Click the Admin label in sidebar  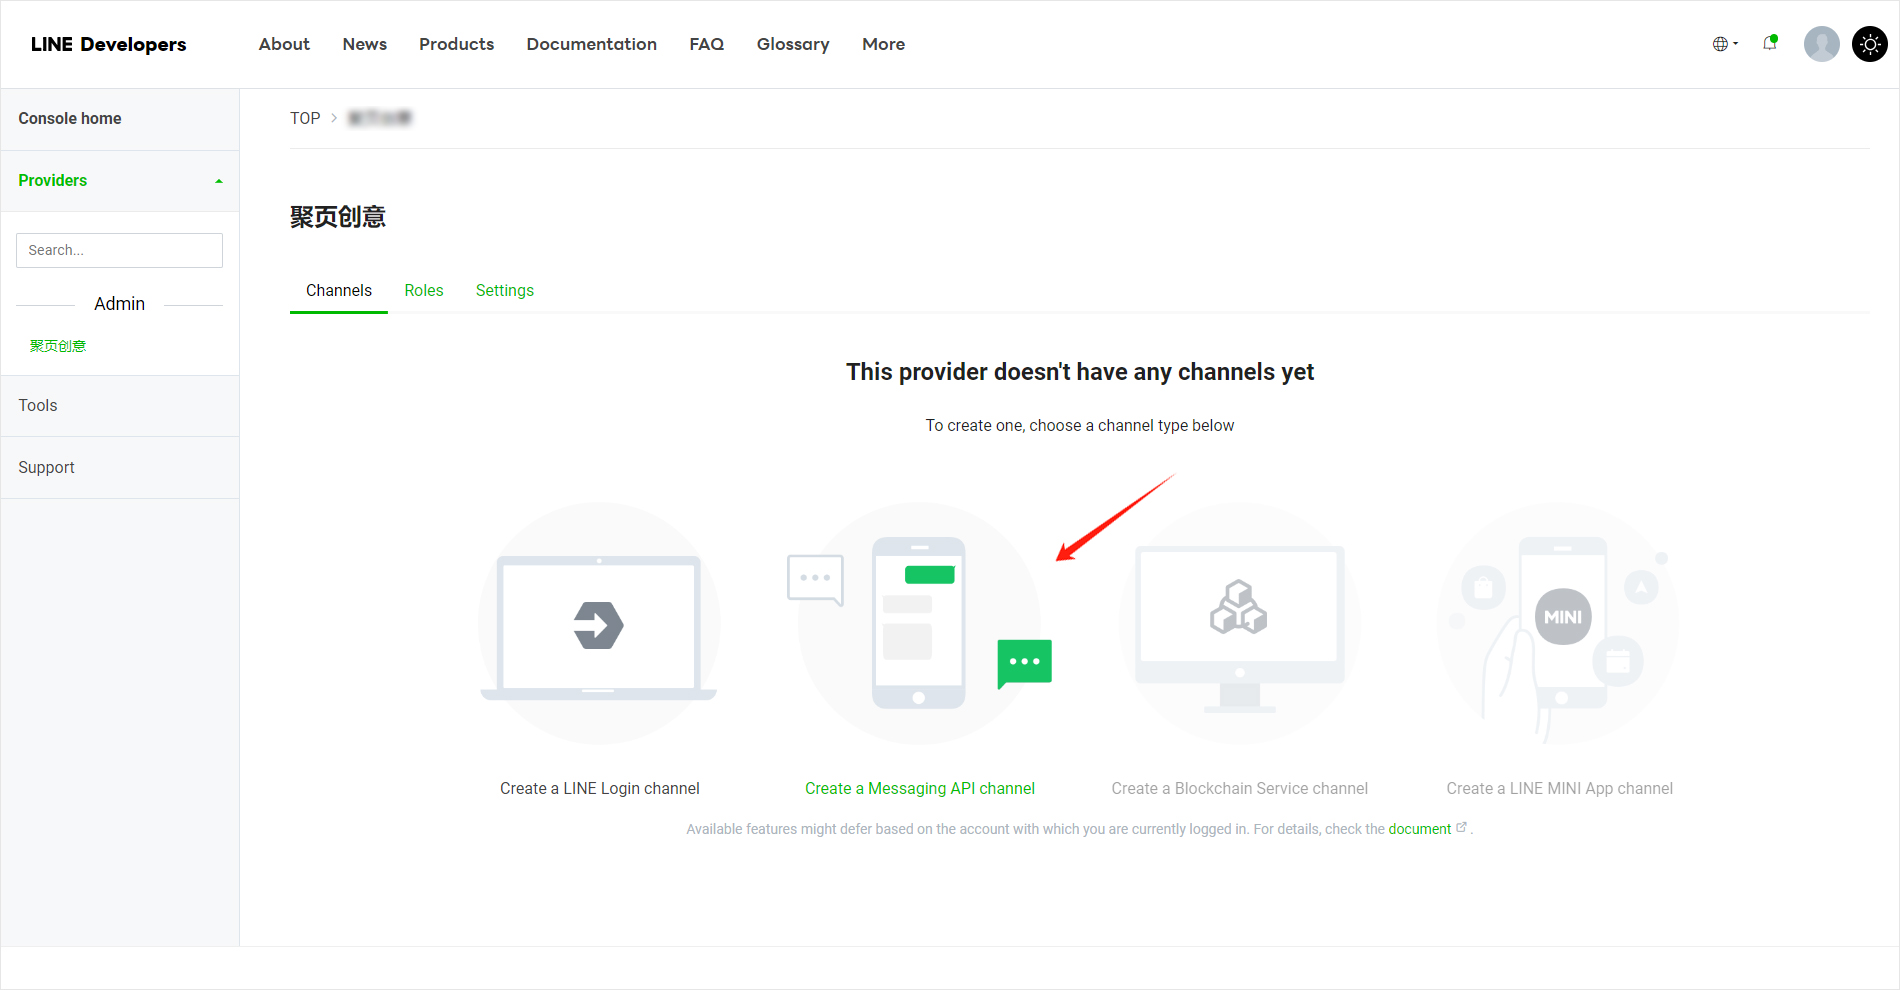[x=119, y=304]
